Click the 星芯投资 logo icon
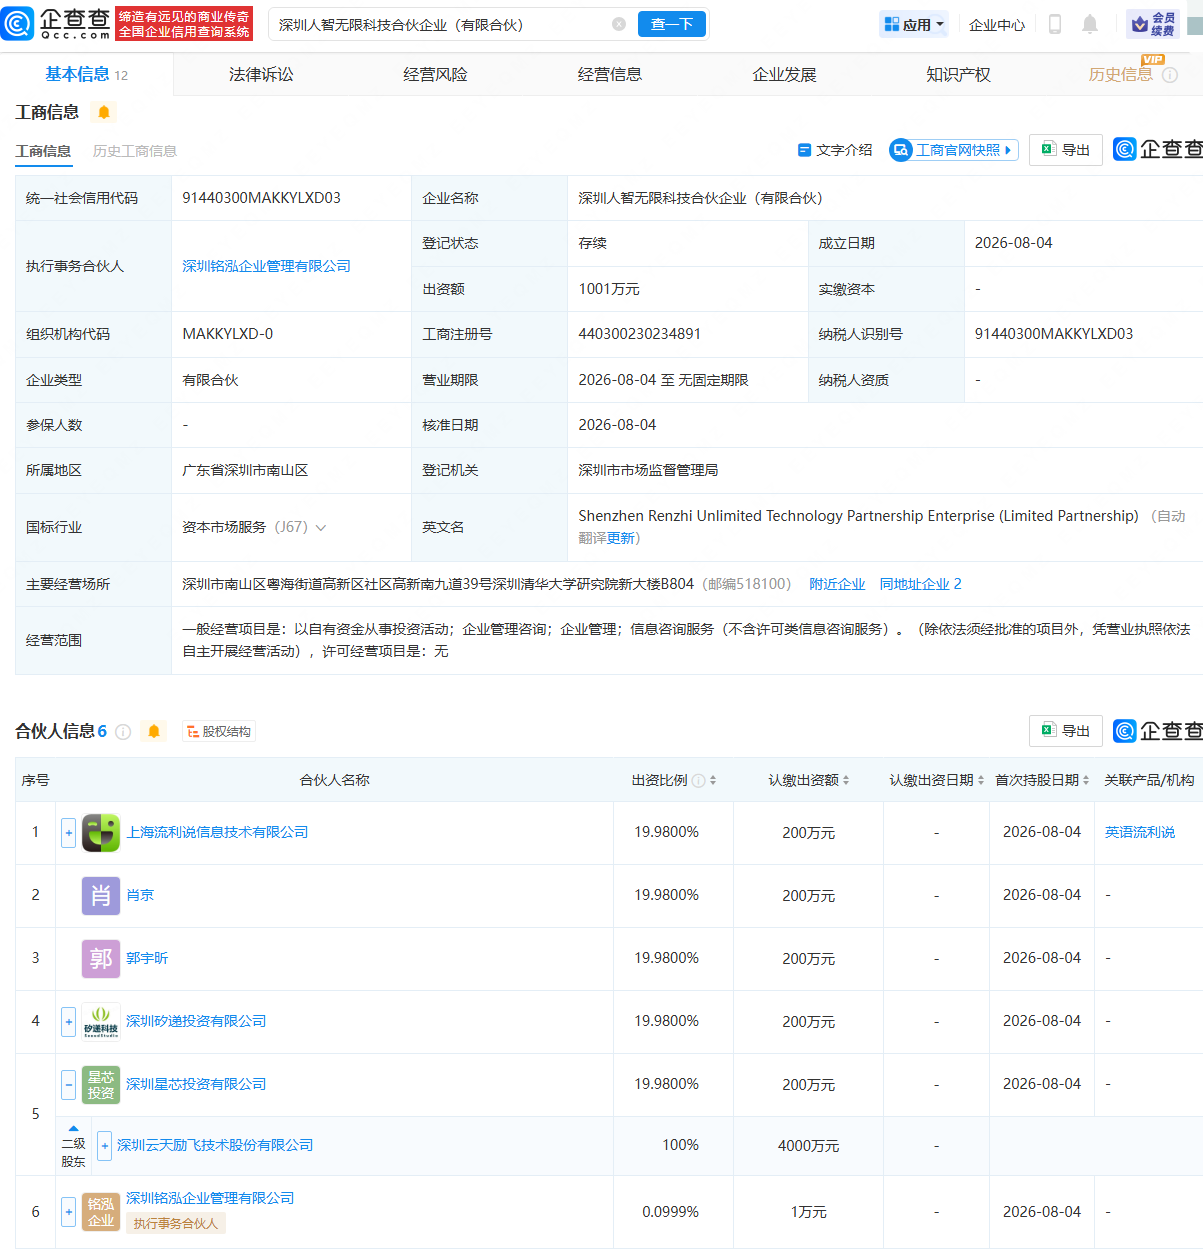 pyautogui.click(x=101, y=1085)
